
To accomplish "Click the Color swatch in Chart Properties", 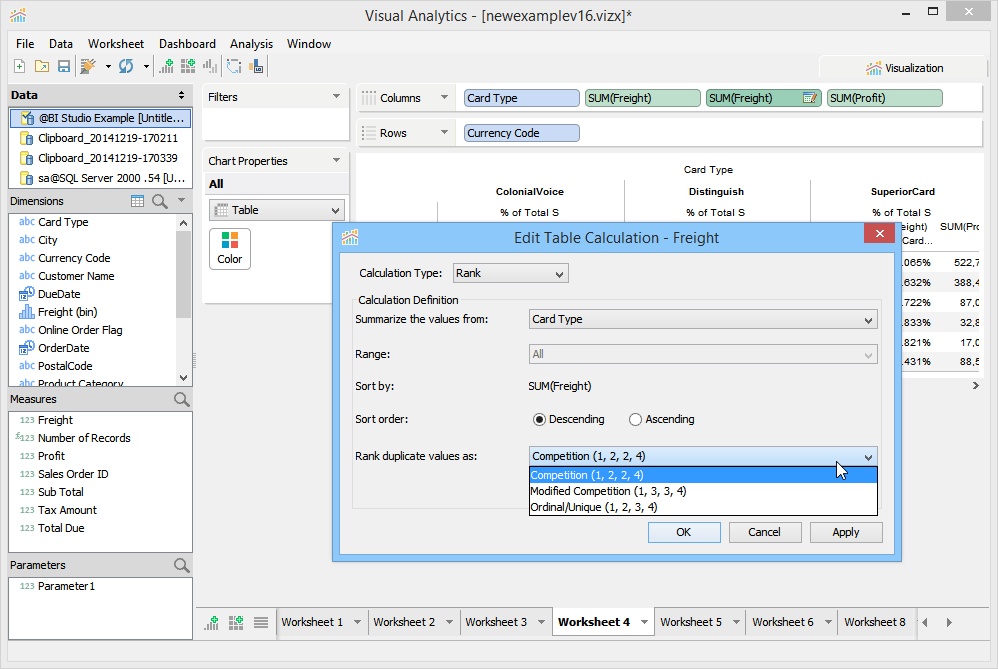I will coord(230,248).
